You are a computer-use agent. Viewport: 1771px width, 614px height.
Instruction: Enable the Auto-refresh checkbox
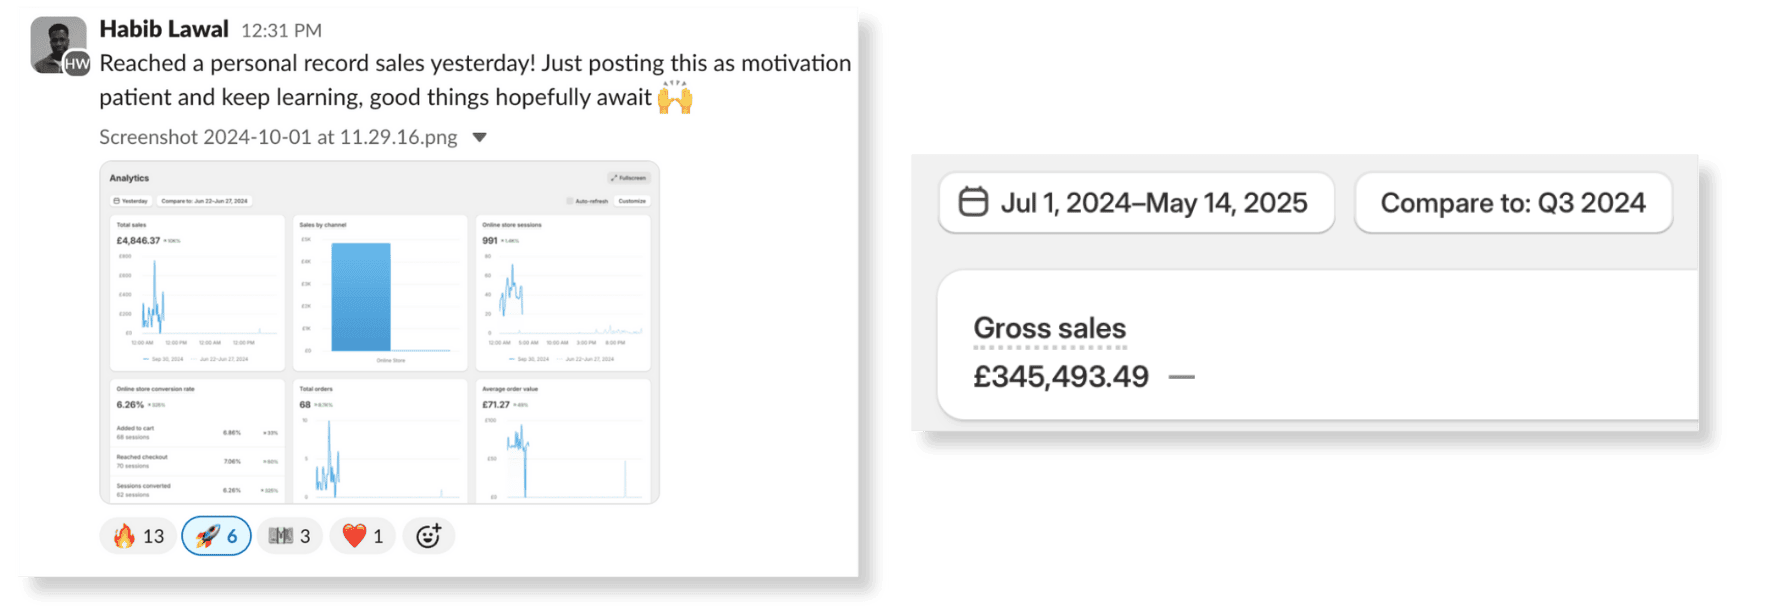click(x=570, y=201)
